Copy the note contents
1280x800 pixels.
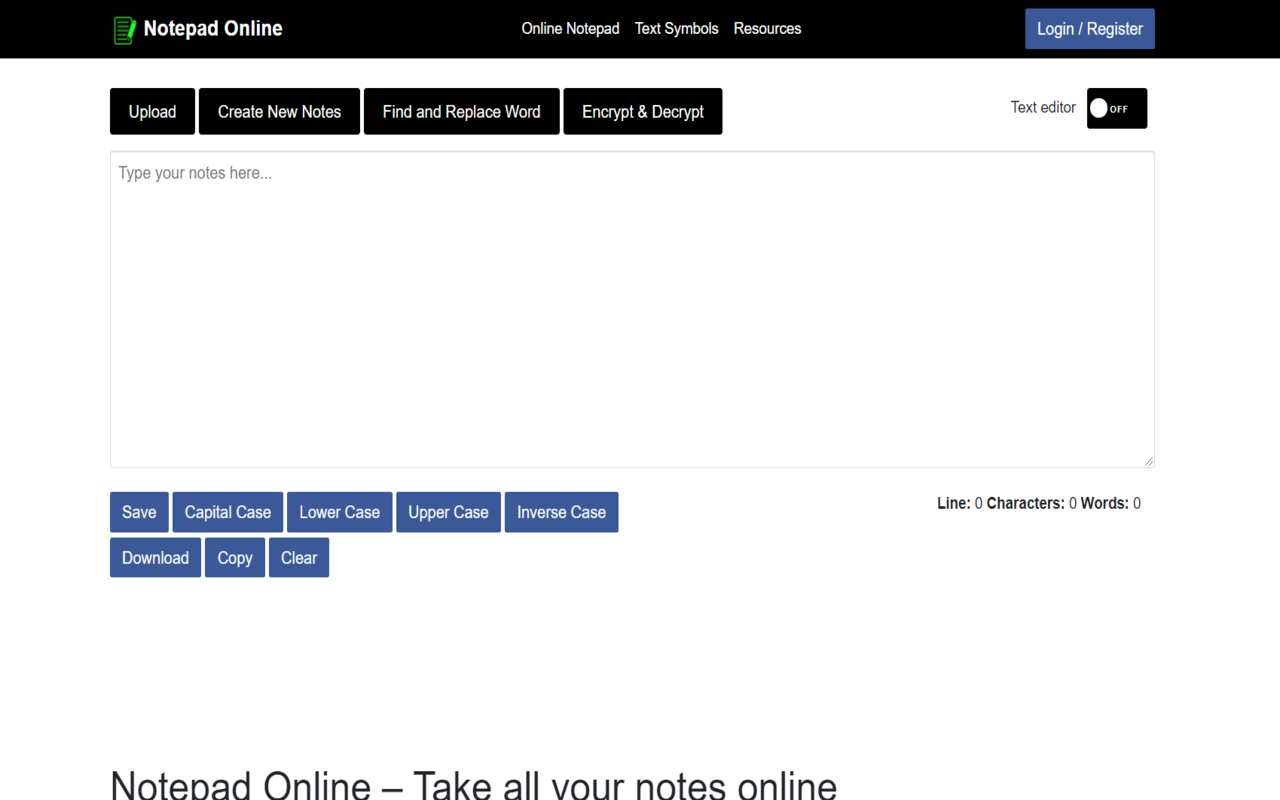[235, 557]
